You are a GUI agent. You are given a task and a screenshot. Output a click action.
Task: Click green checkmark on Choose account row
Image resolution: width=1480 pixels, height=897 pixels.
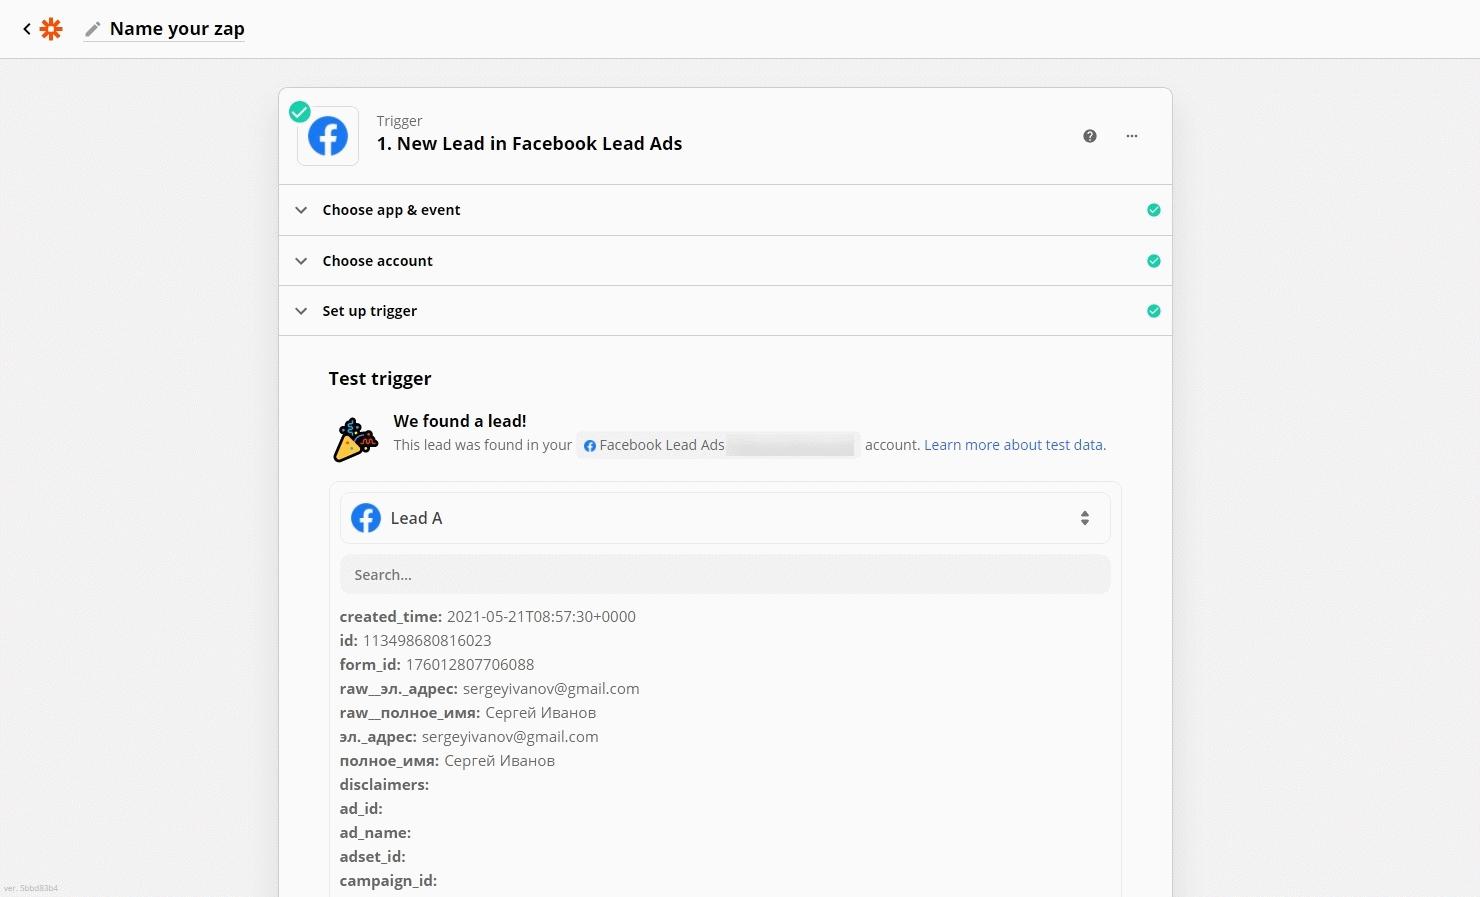[x=1154, y=261]
